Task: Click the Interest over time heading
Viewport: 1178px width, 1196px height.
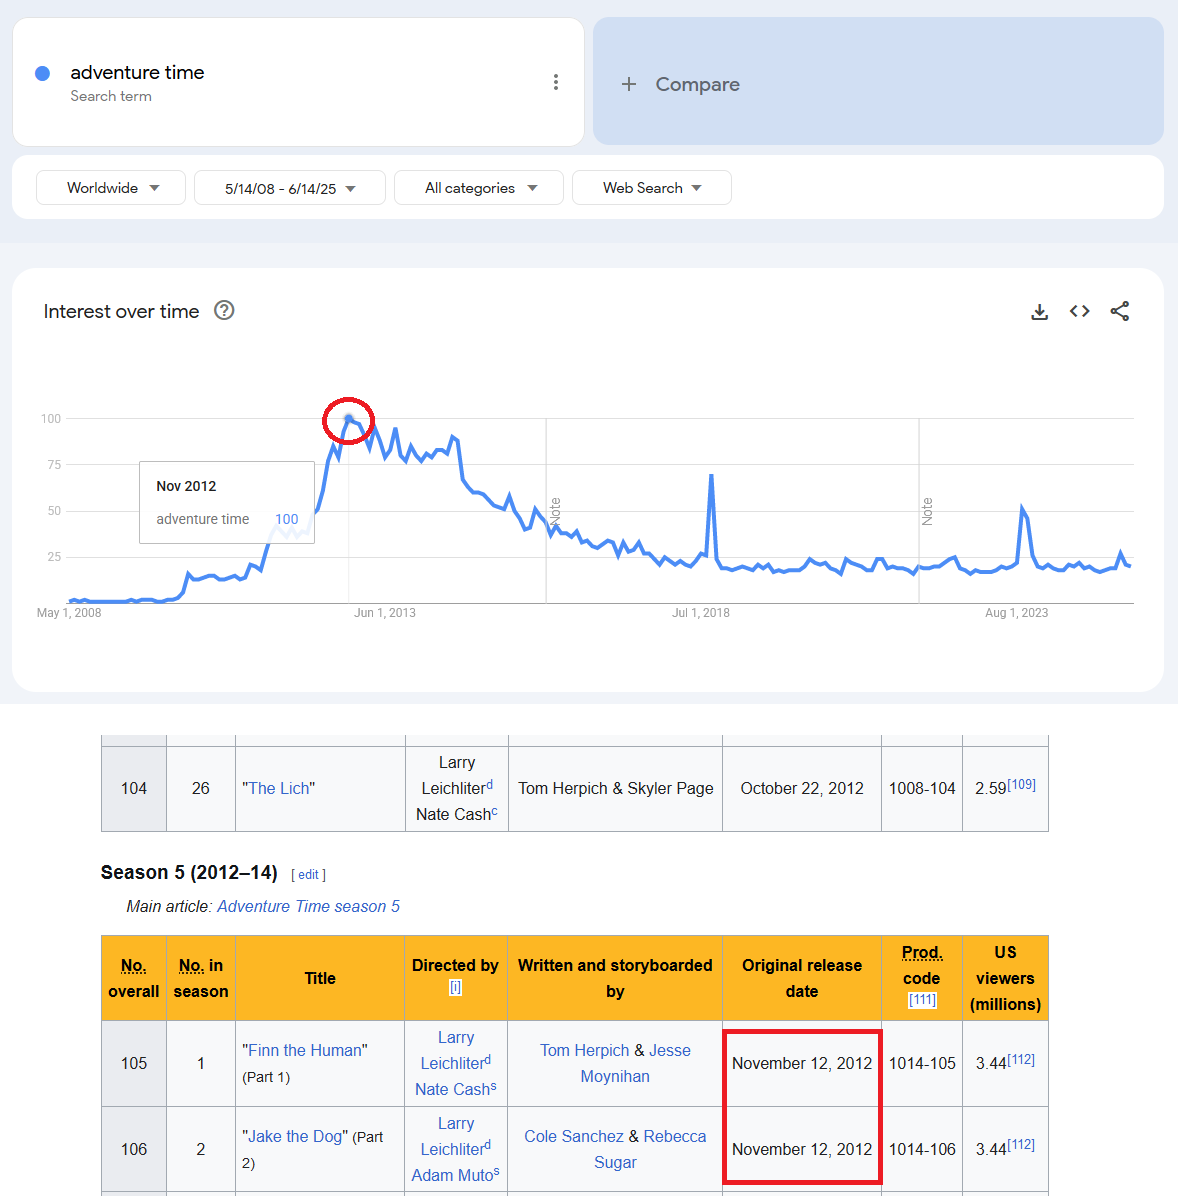Action: point(121,311)
